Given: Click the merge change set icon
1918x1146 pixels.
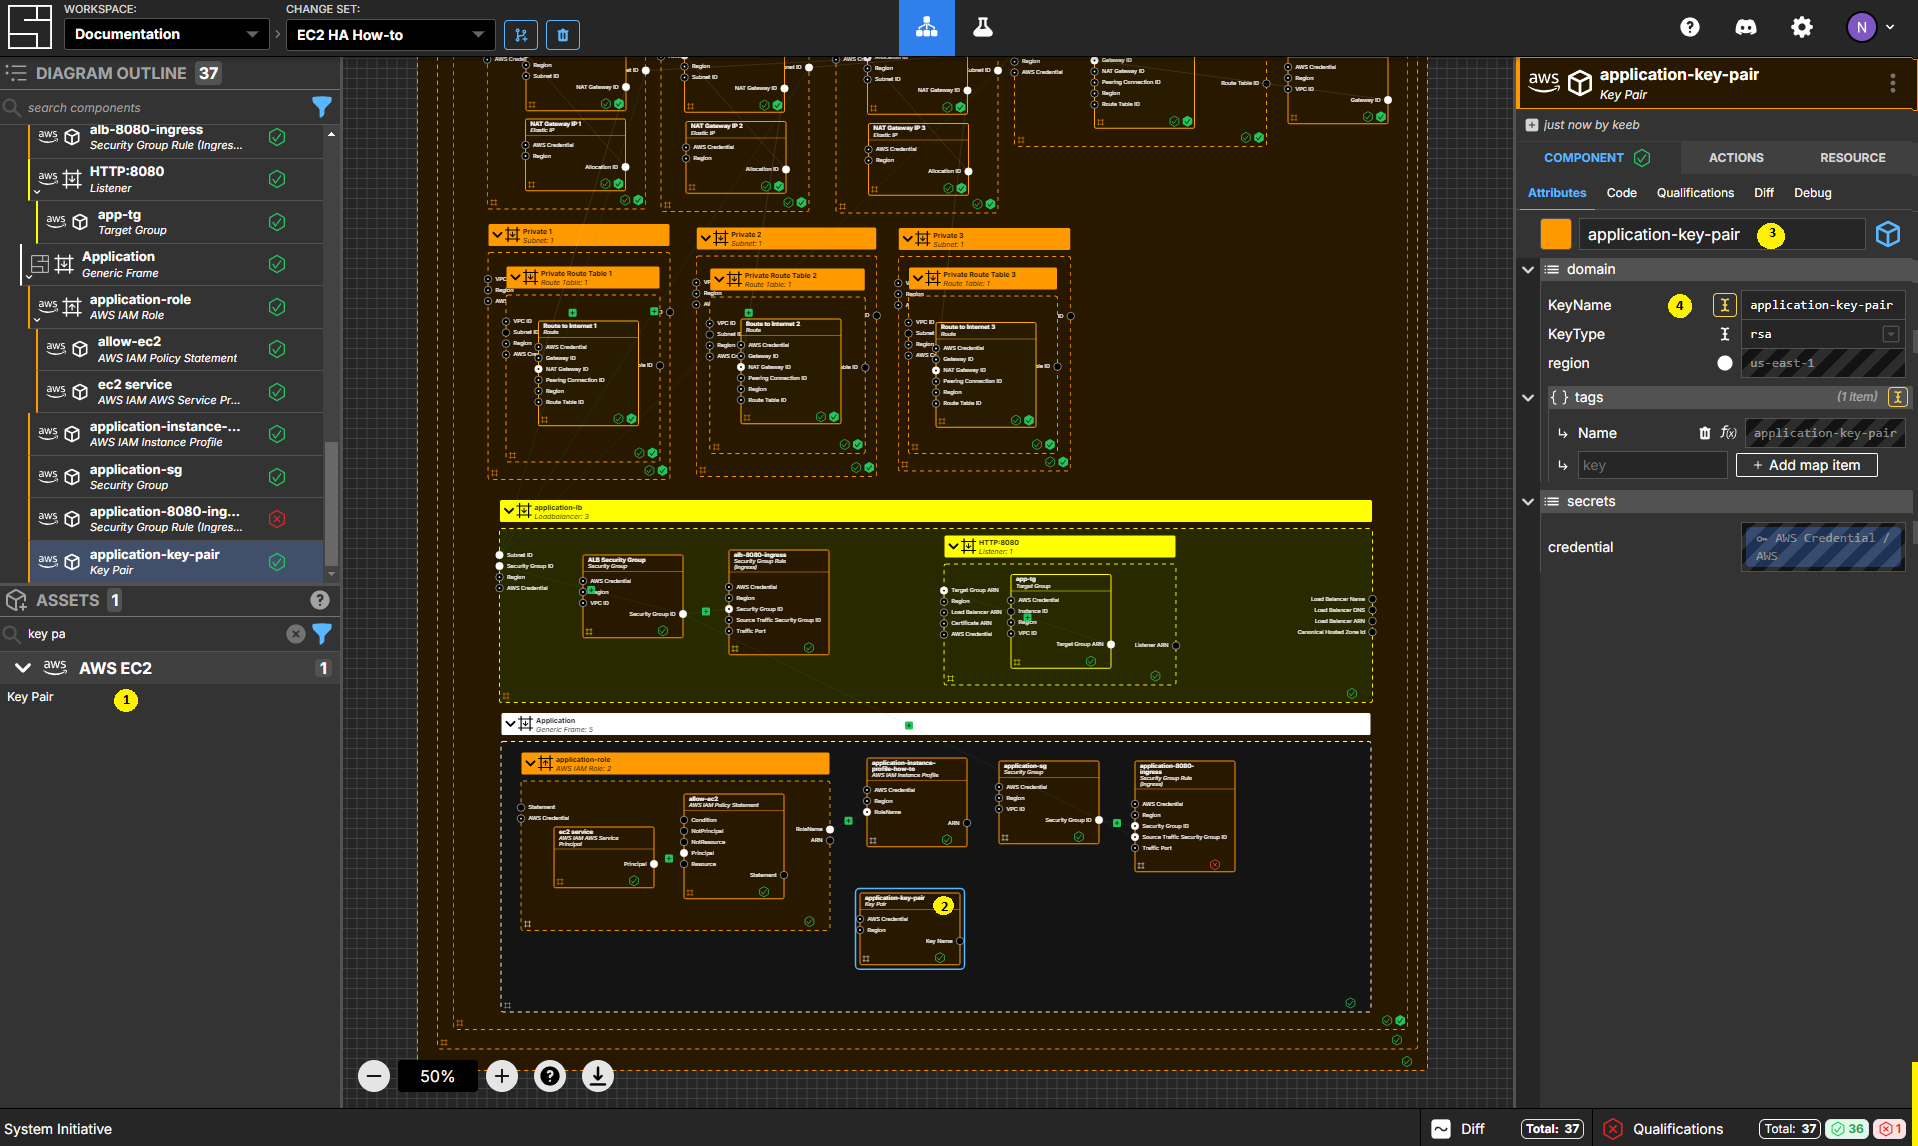Looking at the screenshot, I should [521, 35].
